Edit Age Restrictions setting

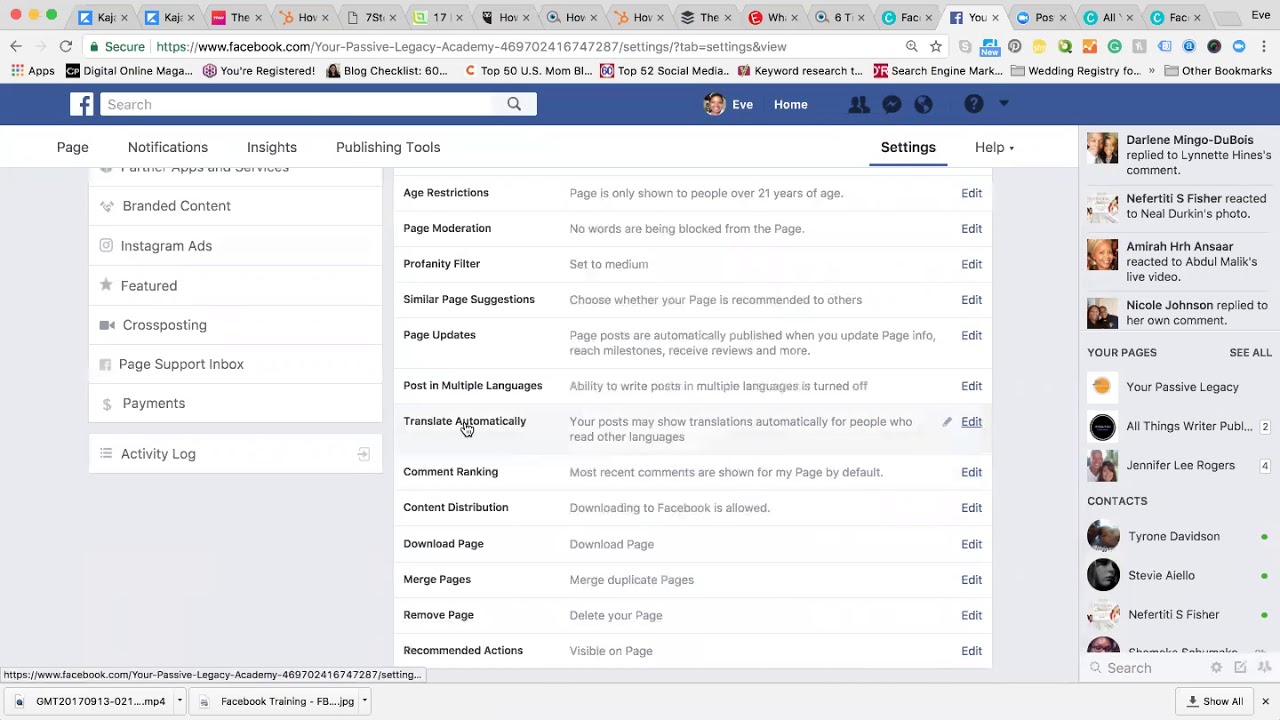click(971, 193)
